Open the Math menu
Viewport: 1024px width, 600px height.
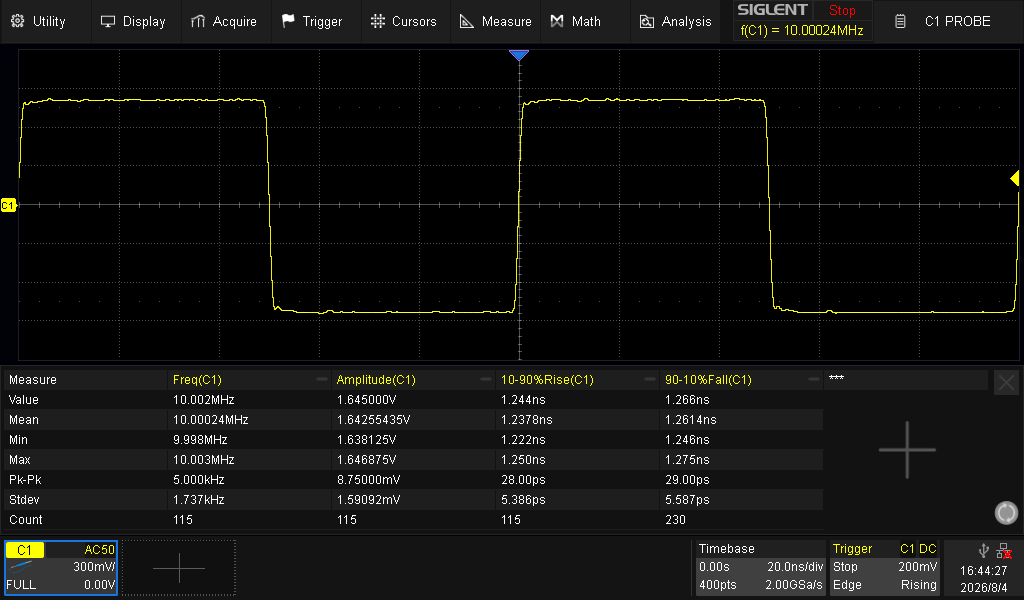576,22
